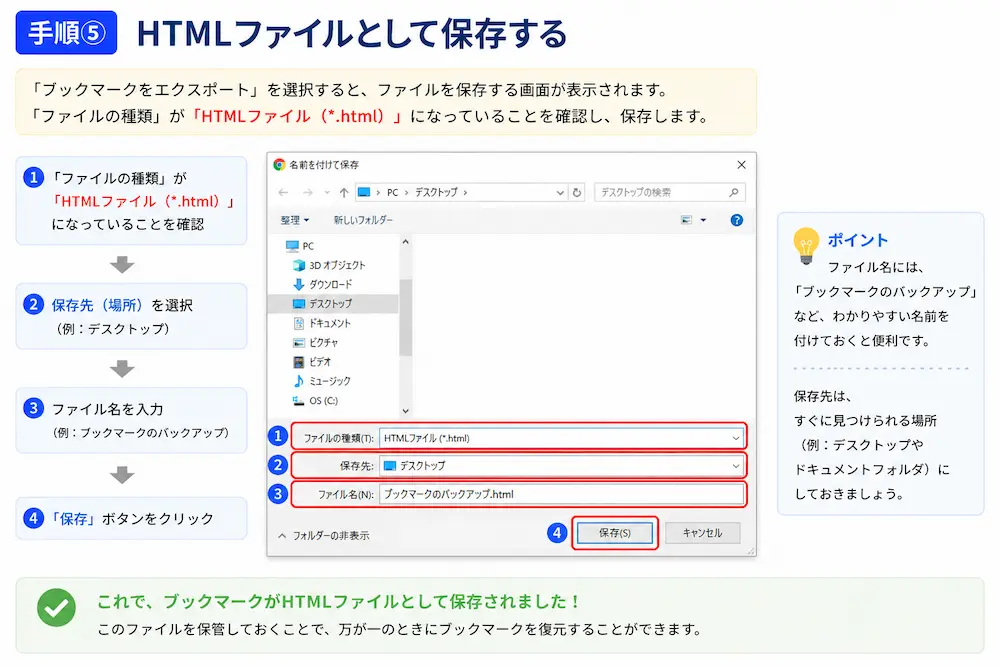The image size is (1000, 667).
Task: Go up one folder level arrow
Action: click(344, 192)
